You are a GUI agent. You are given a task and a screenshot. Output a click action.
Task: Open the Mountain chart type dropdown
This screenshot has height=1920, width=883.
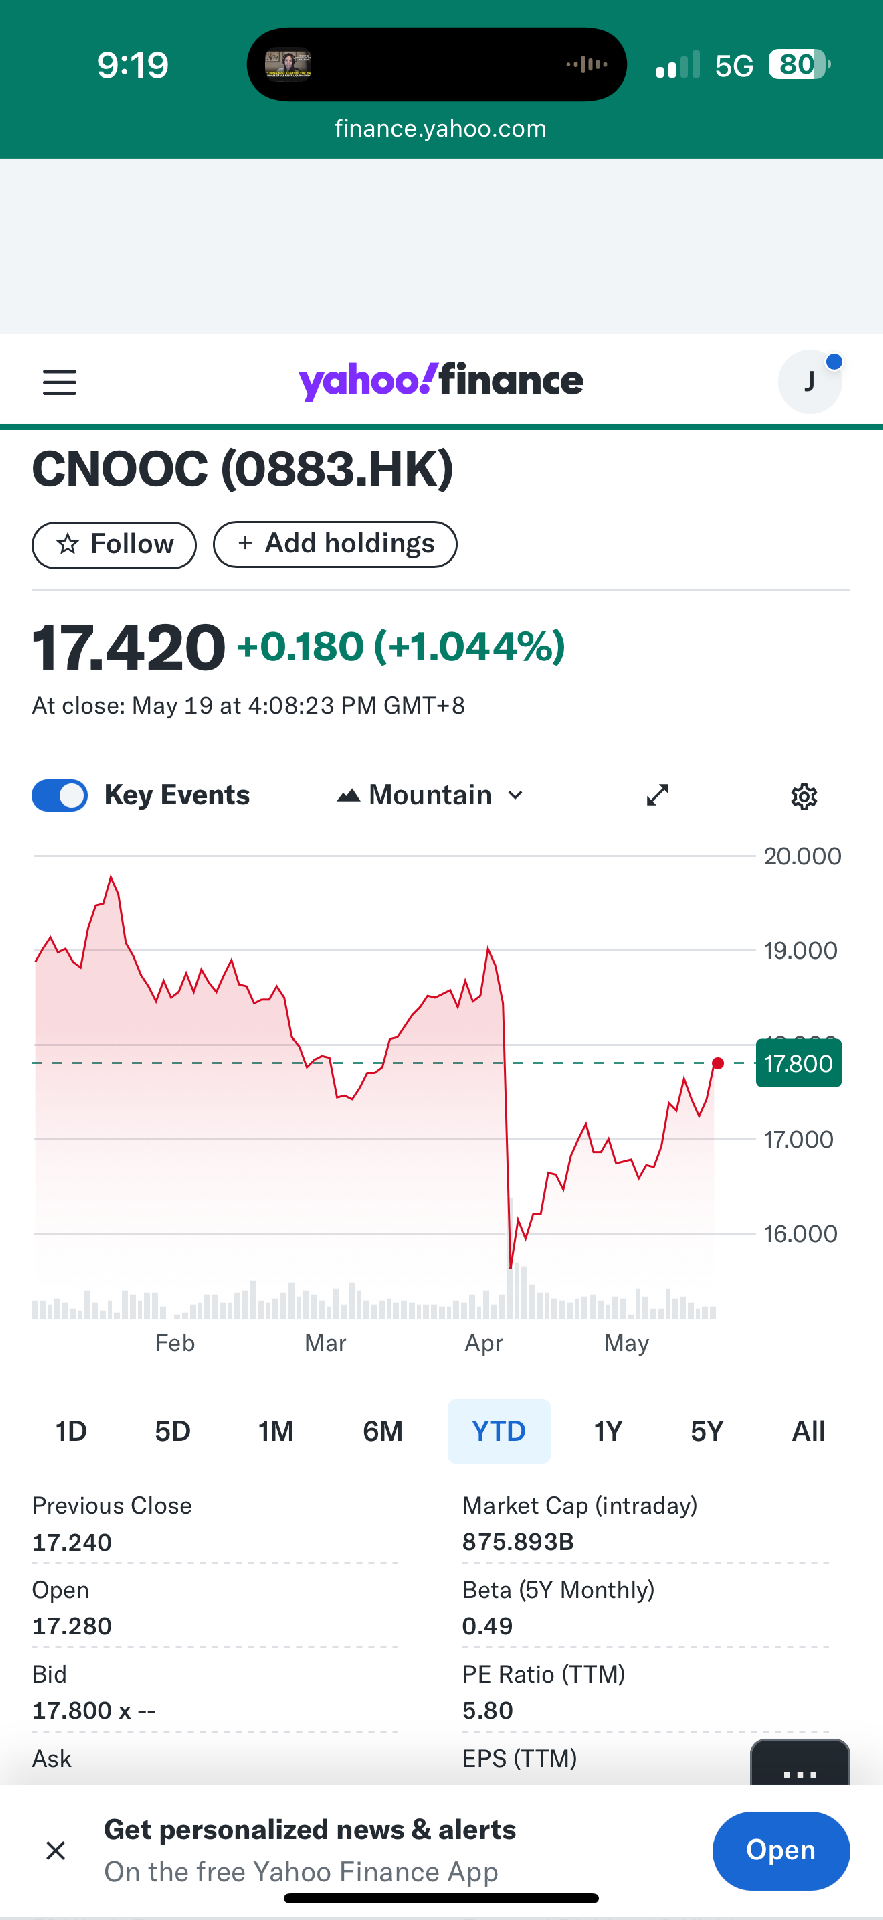coord(431,795)
